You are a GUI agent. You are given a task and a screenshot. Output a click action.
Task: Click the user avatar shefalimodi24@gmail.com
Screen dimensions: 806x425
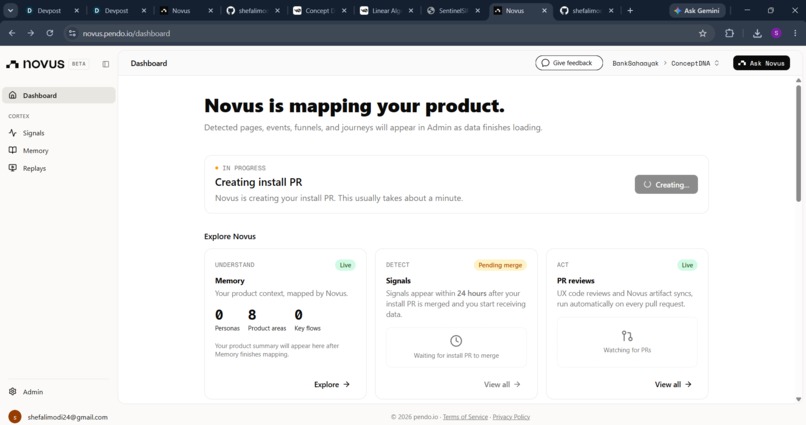(x=15, y=417)
